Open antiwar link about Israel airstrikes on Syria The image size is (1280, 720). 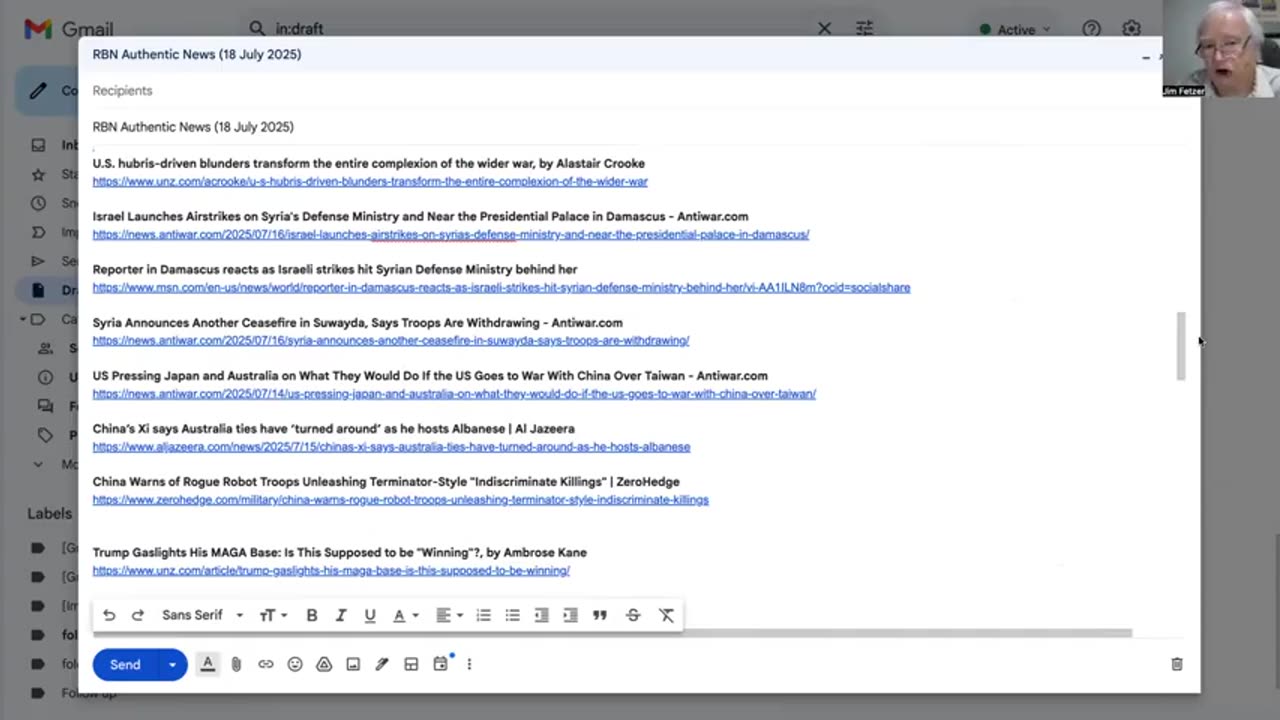click(451, 235)
